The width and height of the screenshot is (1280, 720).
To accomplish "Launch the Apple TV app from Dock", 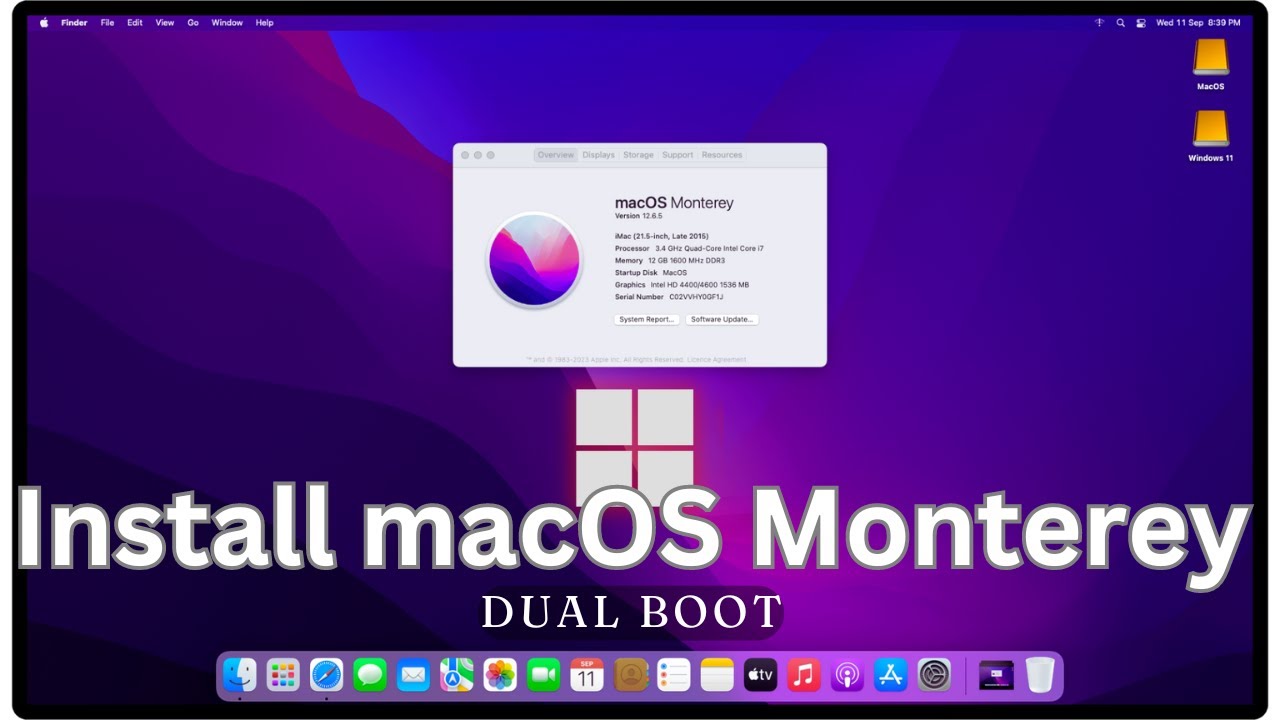I will coord(761,675).
